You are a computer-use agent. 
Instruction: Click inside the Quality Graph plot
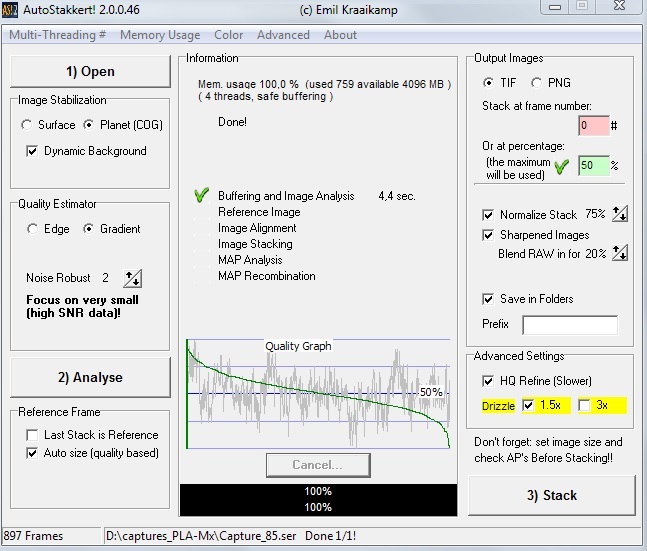click(x=318, y=394)
